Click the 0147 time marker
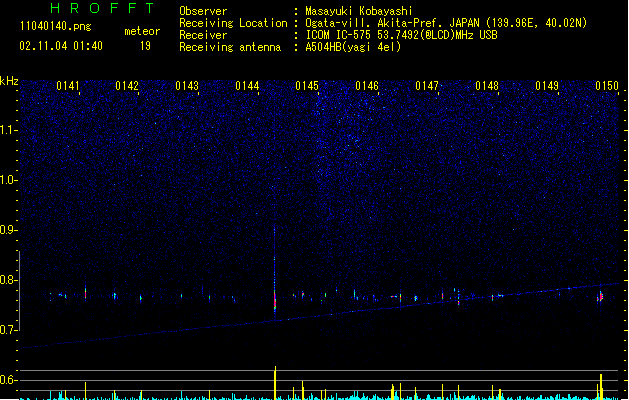The image size is (629, 400). tap(427, 86)
